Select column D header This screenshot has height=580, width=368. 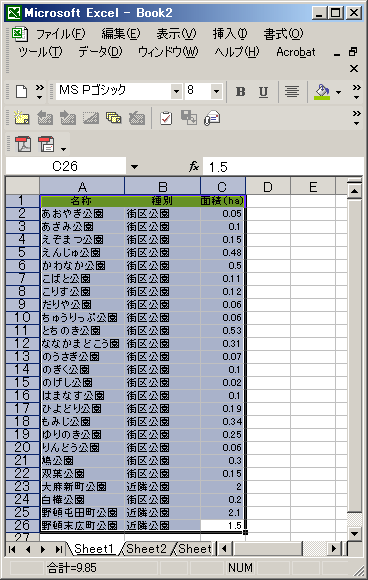click(268, 187)
